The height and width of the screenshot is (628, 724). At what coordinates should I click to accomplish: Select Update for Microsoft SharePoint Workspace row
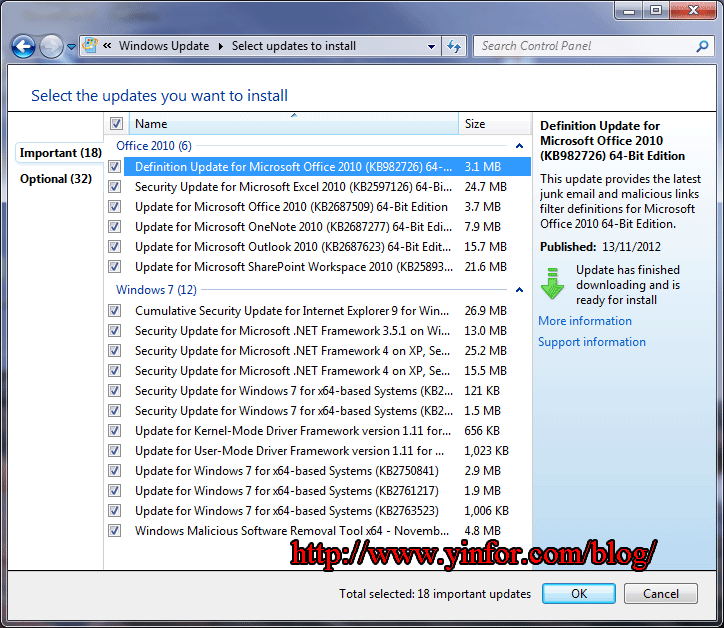click(327, 266)
